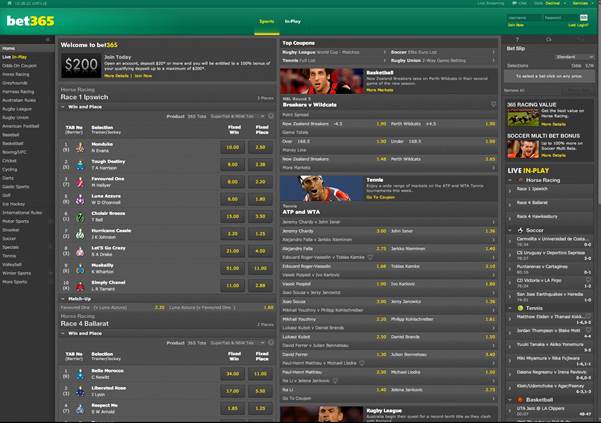This screenshot has width=601, height=423.
Task: Click Simply Chanel fixed place odds 2.80
Action: tap(260, 285)
